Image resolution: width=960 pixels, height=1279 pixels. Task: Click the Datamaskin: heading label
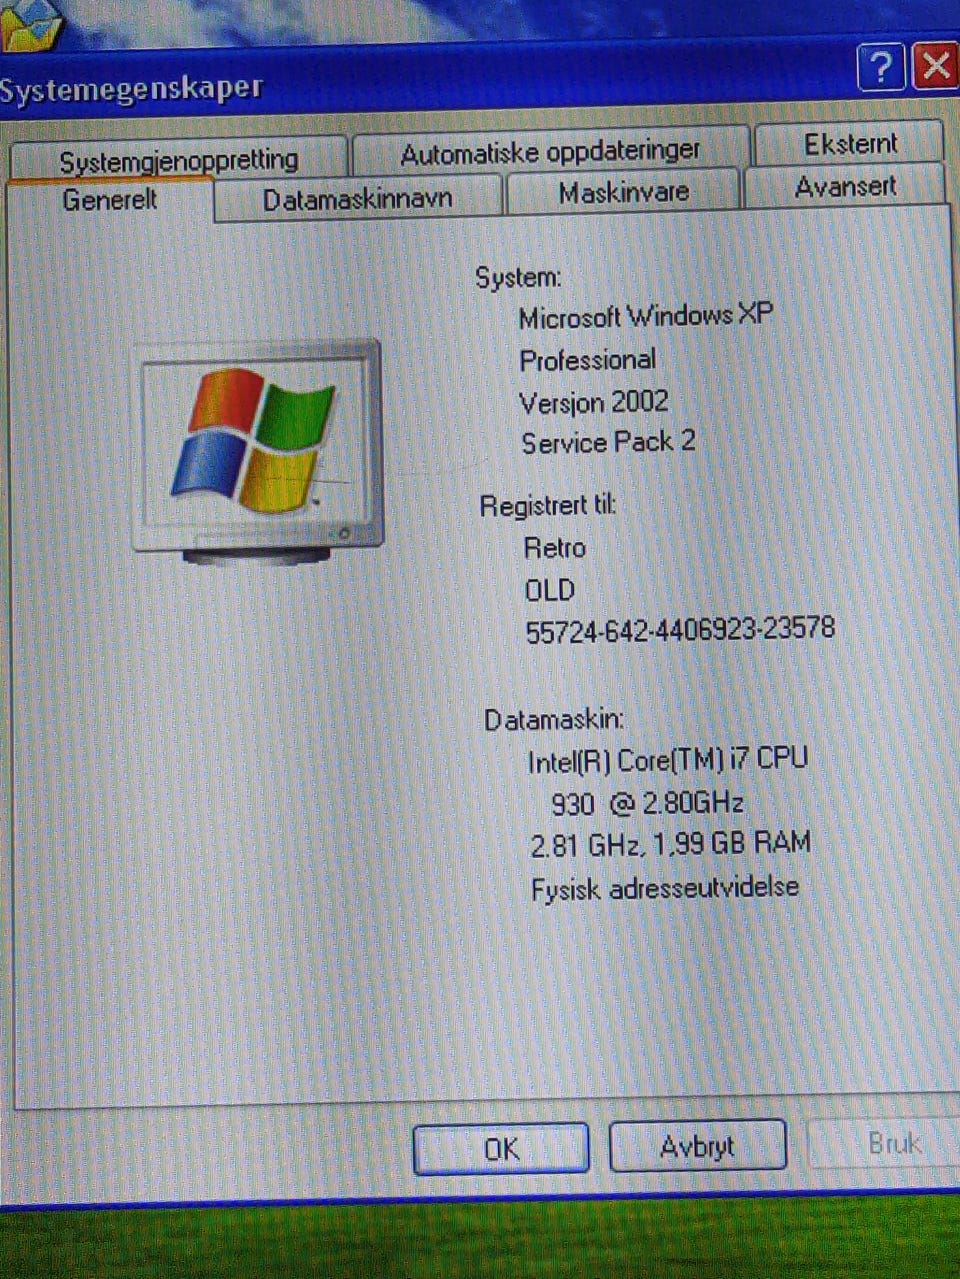pos(554,719)
